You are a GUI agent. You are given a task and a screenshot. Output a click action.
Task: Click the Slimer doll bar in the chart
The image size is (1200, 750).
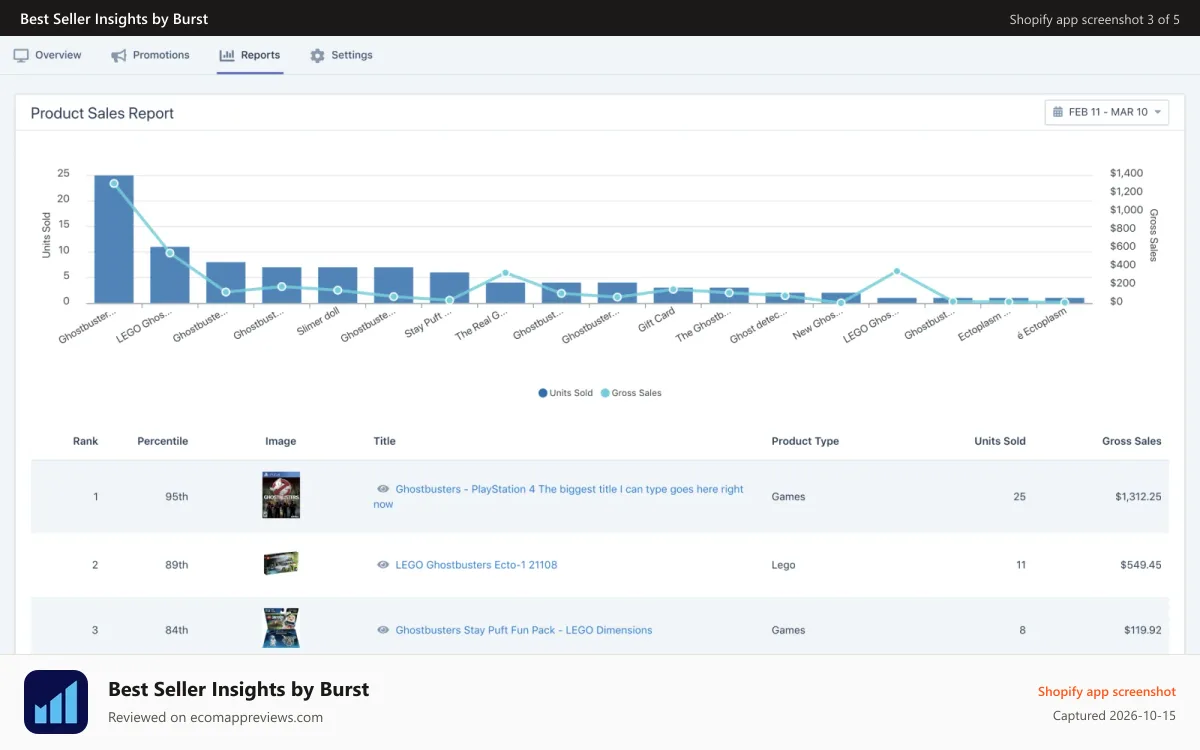pos(338,285)
